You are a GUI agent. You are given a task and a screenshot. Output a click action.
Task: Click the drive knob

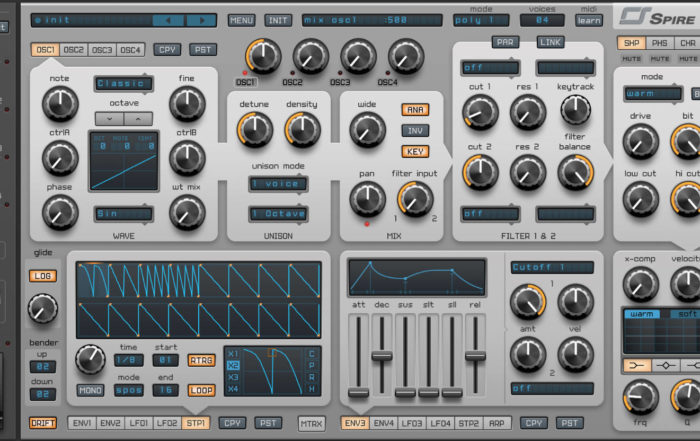[x=640, y=142]
